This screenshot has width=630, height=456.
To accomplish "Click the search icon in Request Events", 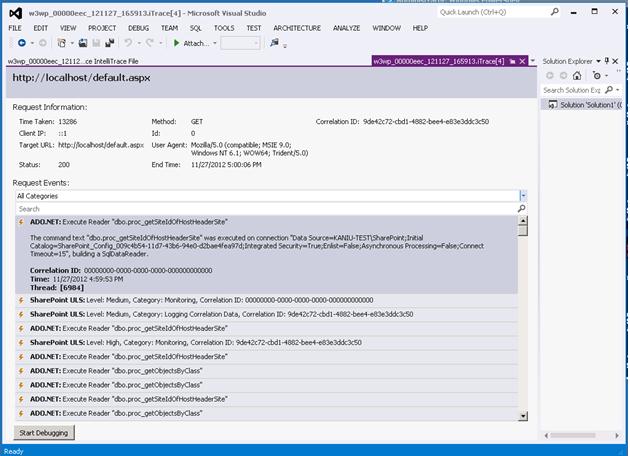I will (521, 209).
